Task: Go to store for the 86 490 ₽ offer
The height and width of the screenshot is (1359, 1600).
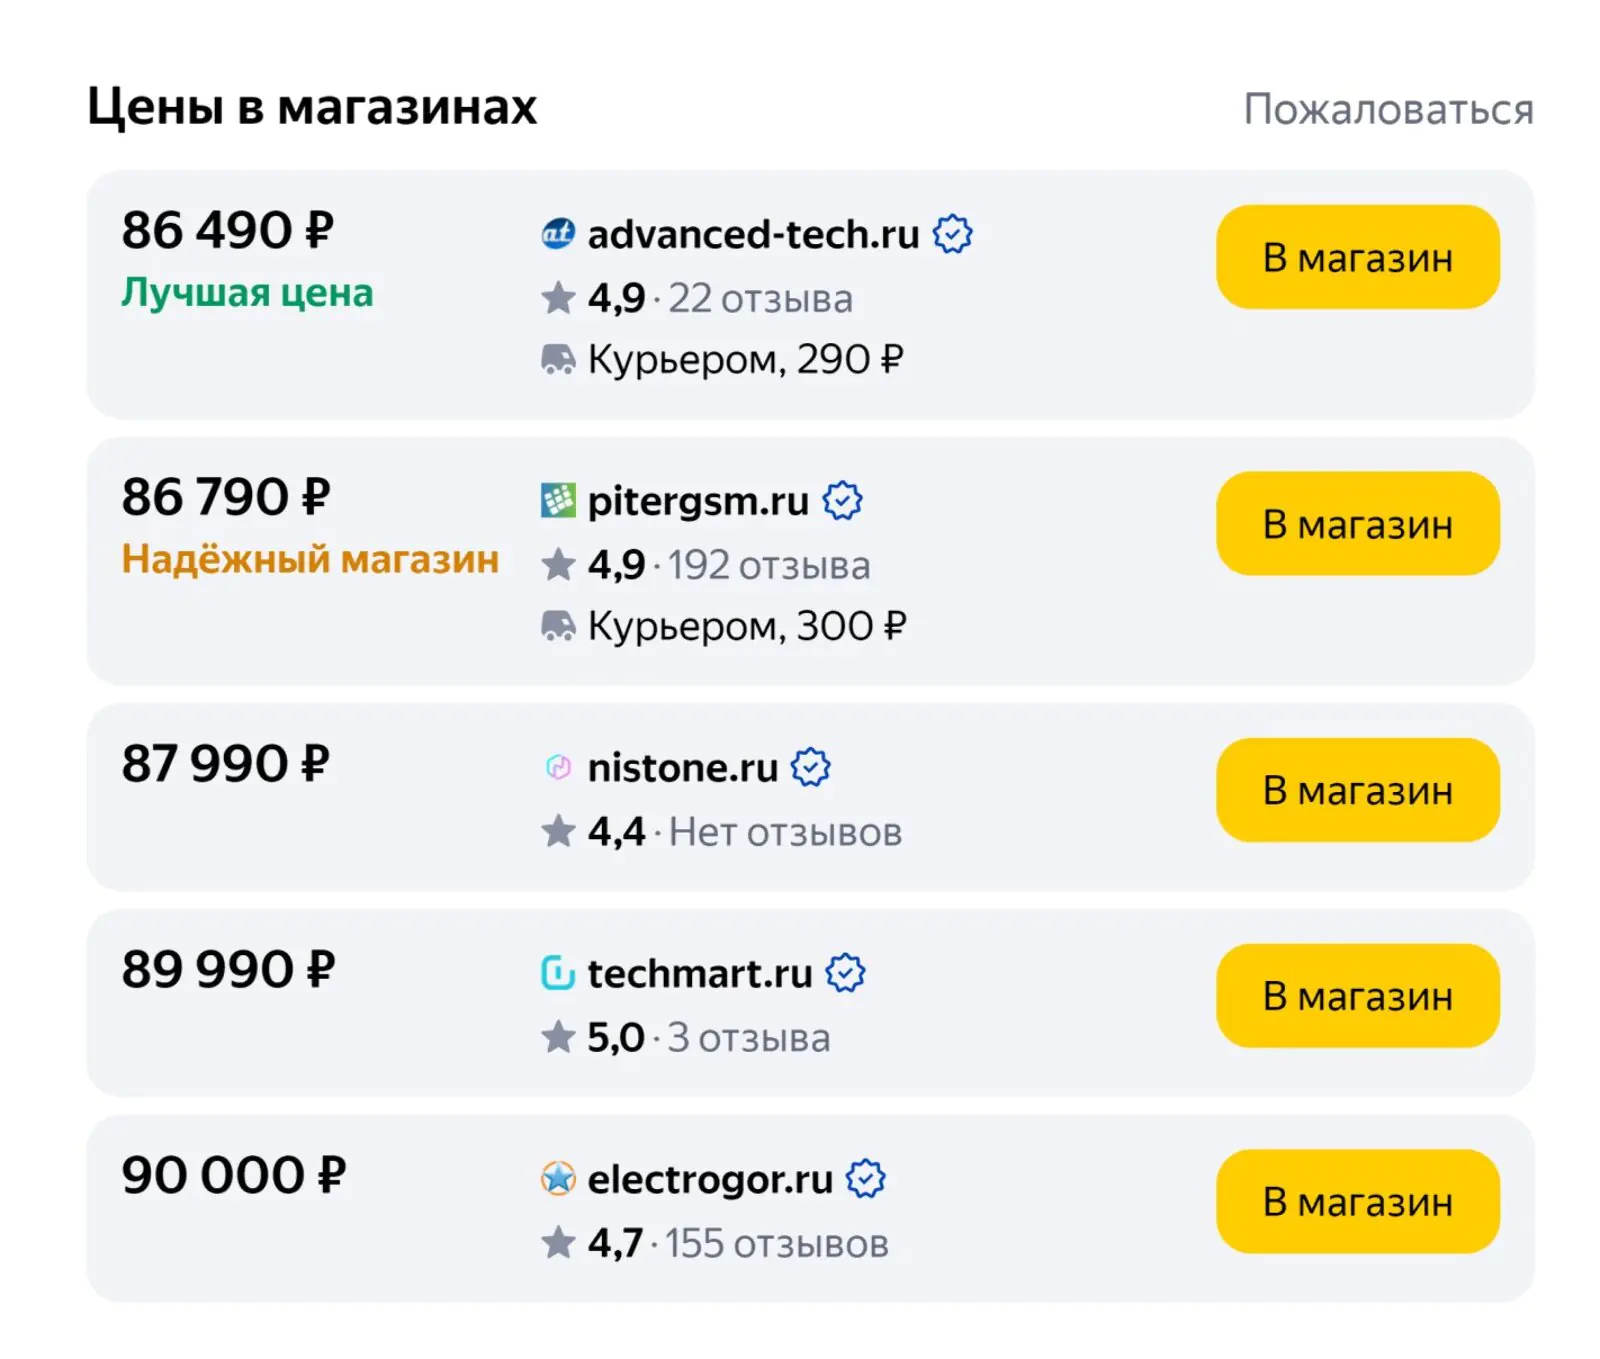Action: (x=1358, y=257)
